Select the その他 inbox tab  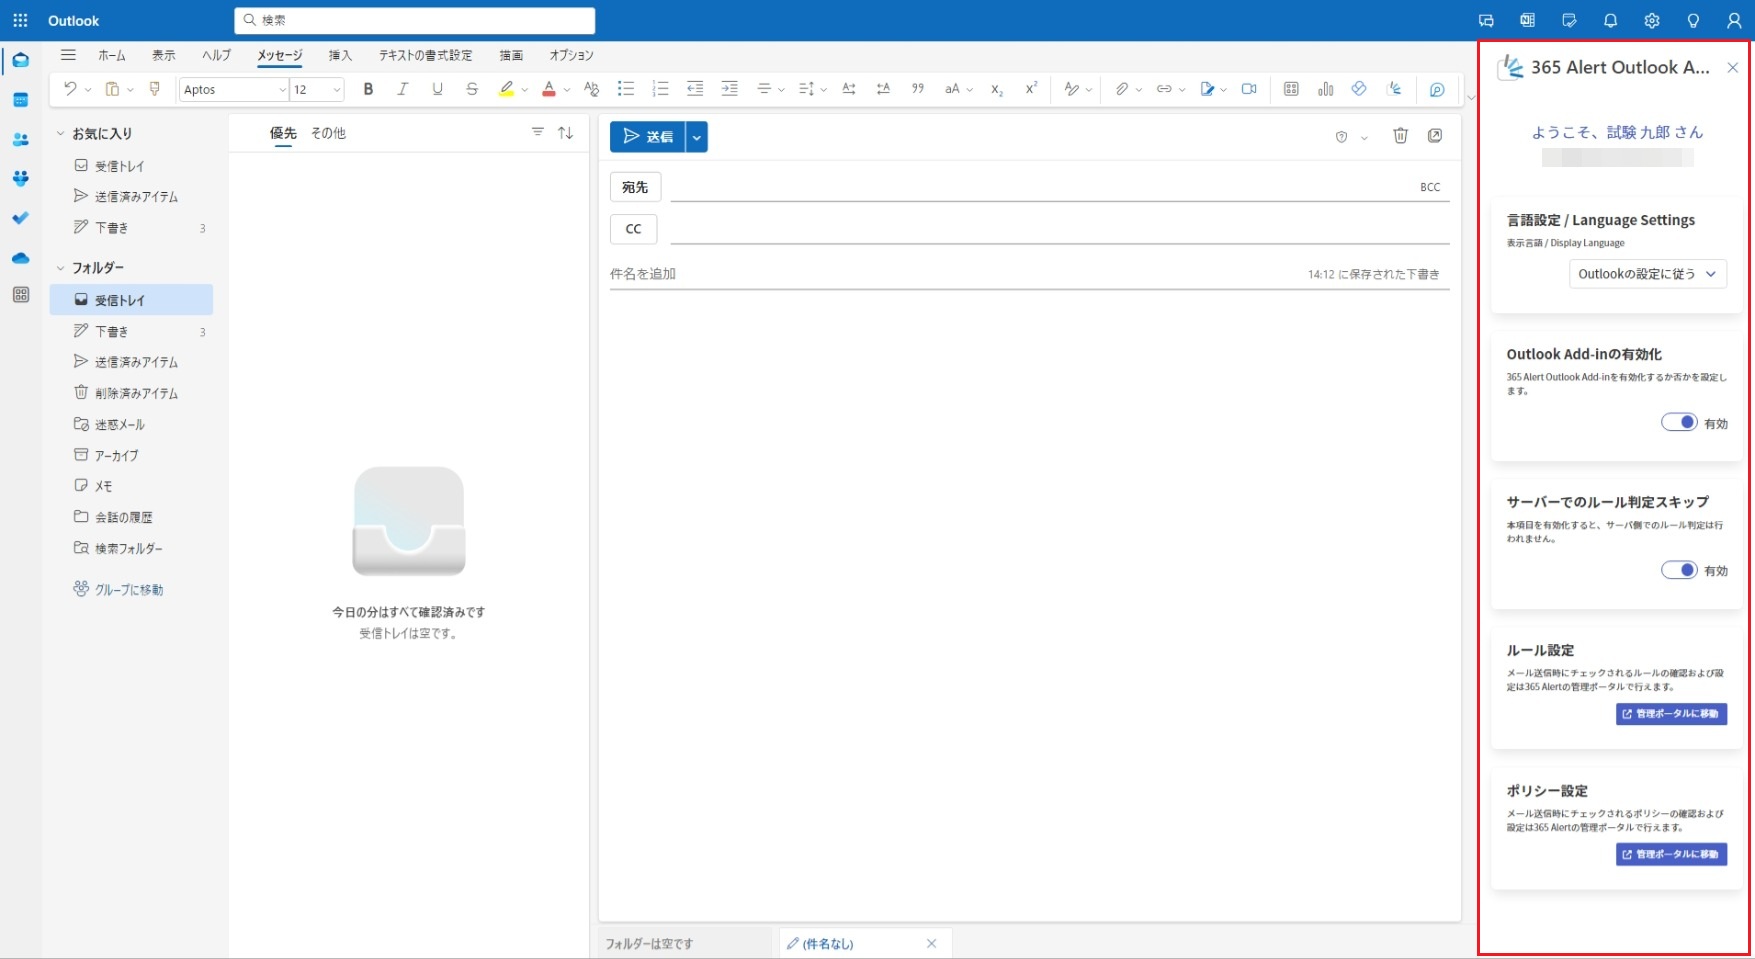point(328,133)
